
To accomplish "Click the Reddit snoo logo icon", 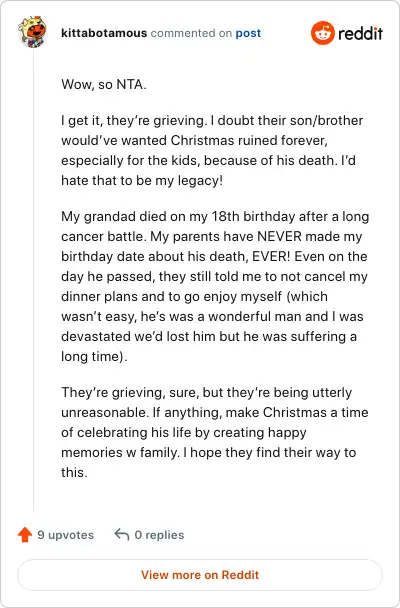I will tap(322, 33).
